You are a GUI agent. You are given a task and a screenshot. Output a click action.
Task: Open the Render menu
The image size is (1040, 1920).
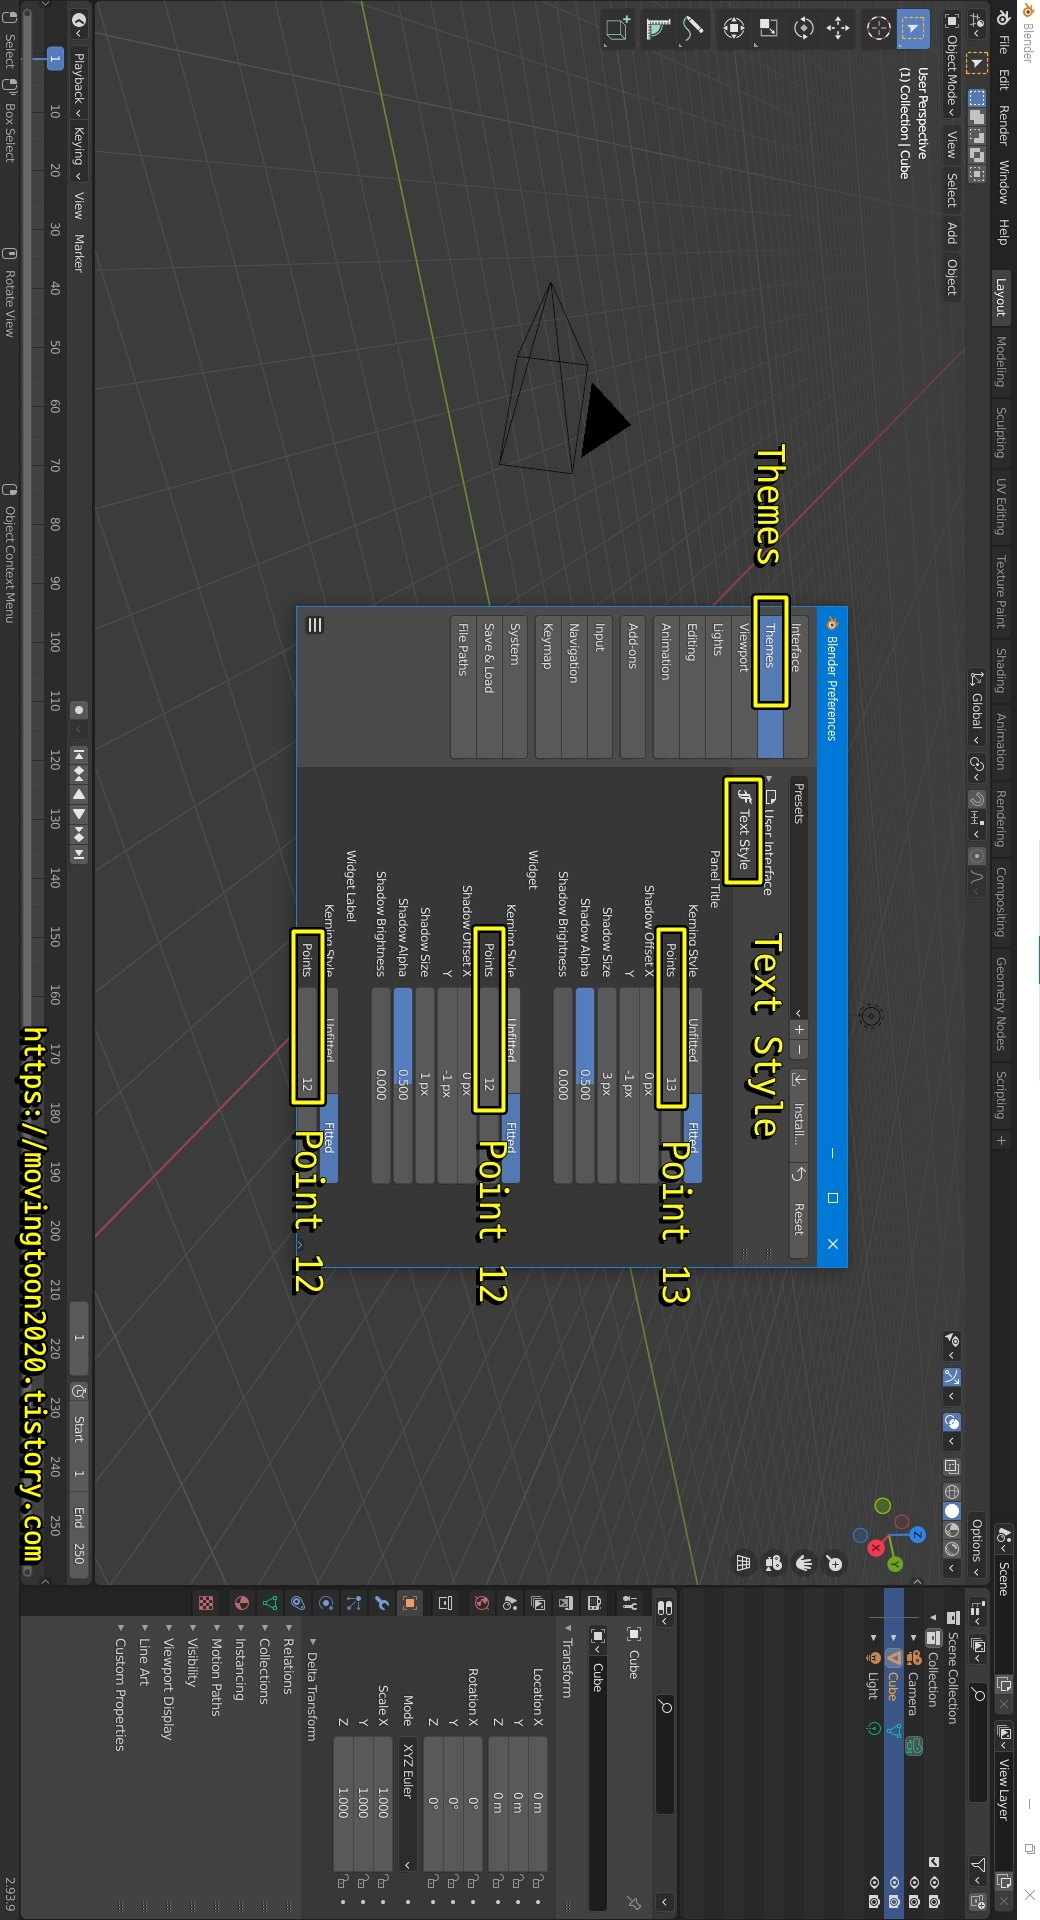coord(1003,125)
